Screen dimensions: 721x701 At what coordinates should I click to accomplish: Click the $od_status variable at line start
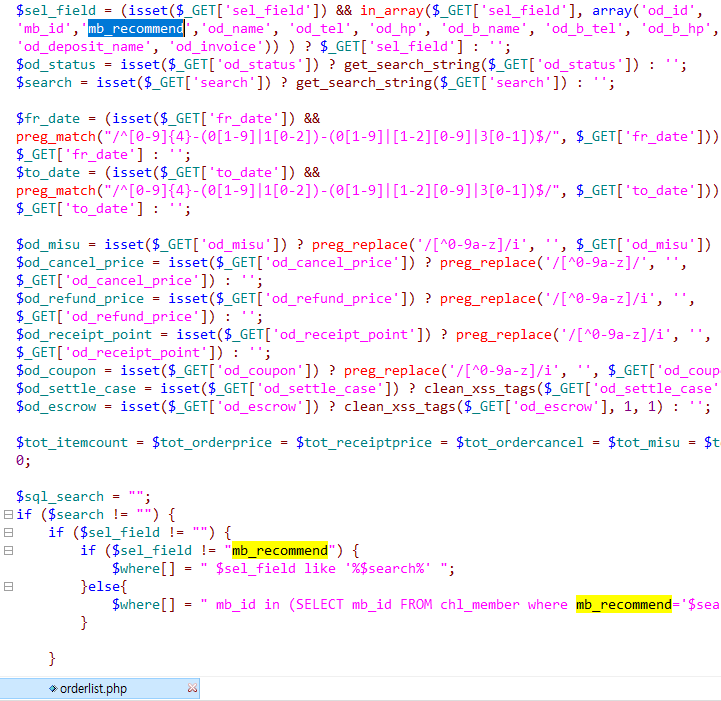pyautogui.click(x=56, y=65)
